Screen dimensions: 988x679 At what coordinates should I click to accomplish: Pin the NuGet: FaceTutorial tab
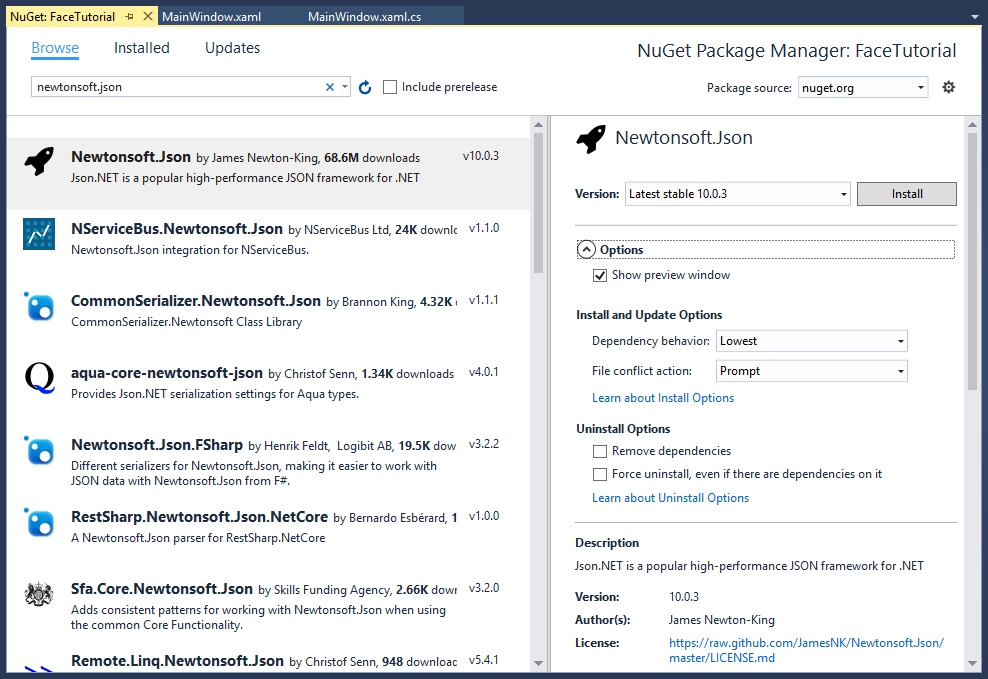(130, 16)
